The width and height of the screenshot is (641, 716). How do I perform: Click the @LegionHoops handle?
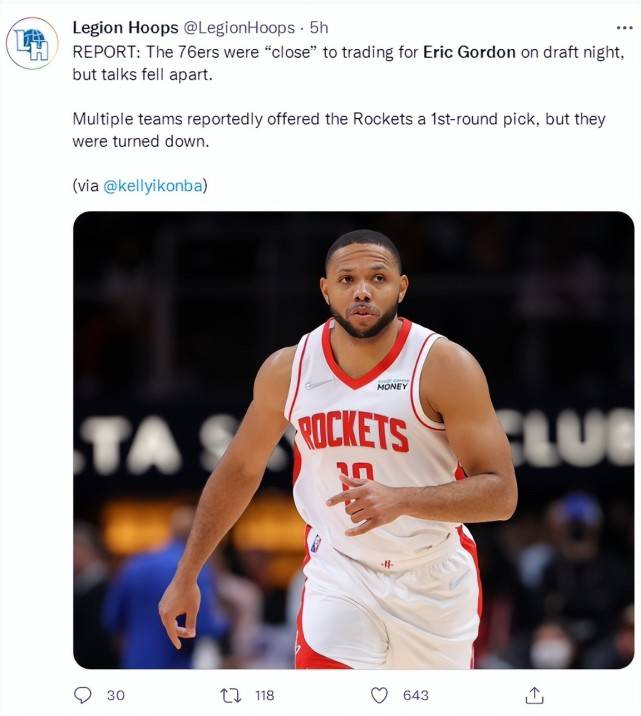(239, 28)
